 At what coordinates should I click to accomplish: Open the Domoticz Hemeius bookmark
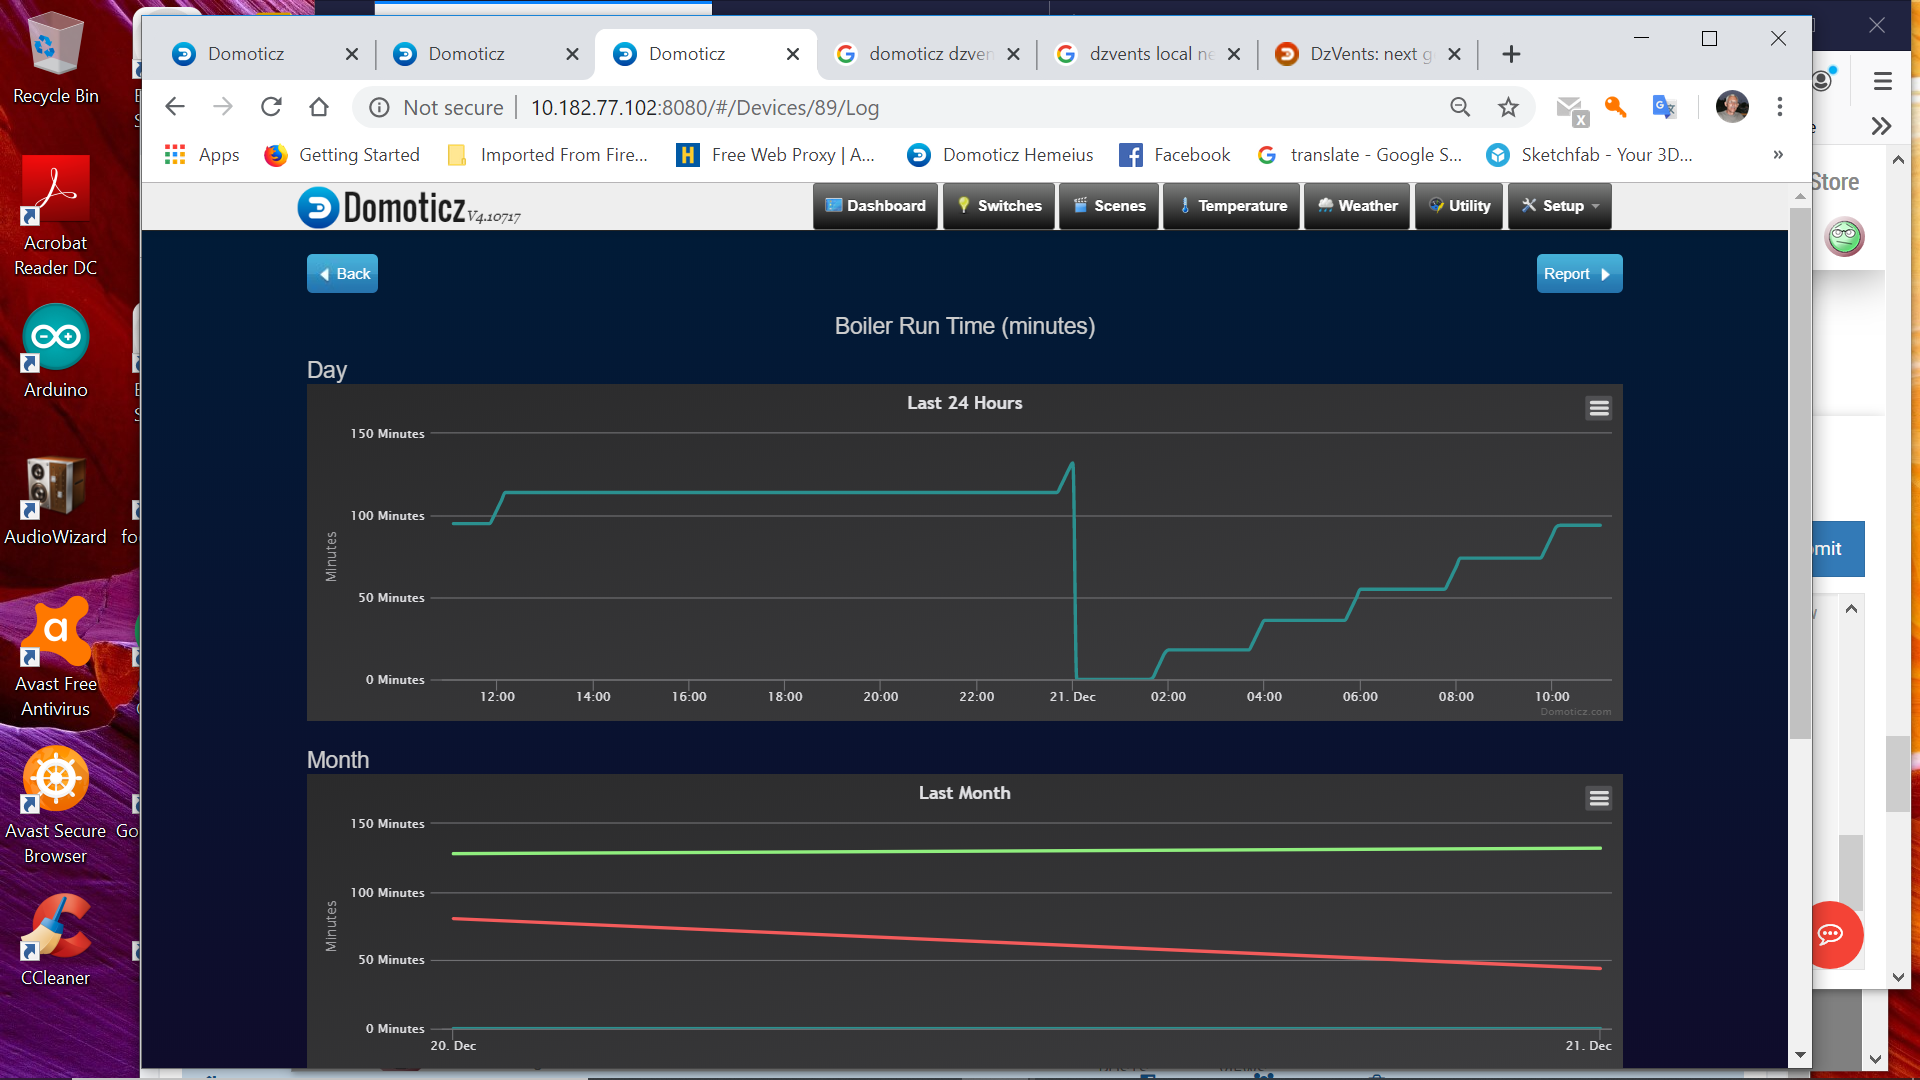point(1000,155)
